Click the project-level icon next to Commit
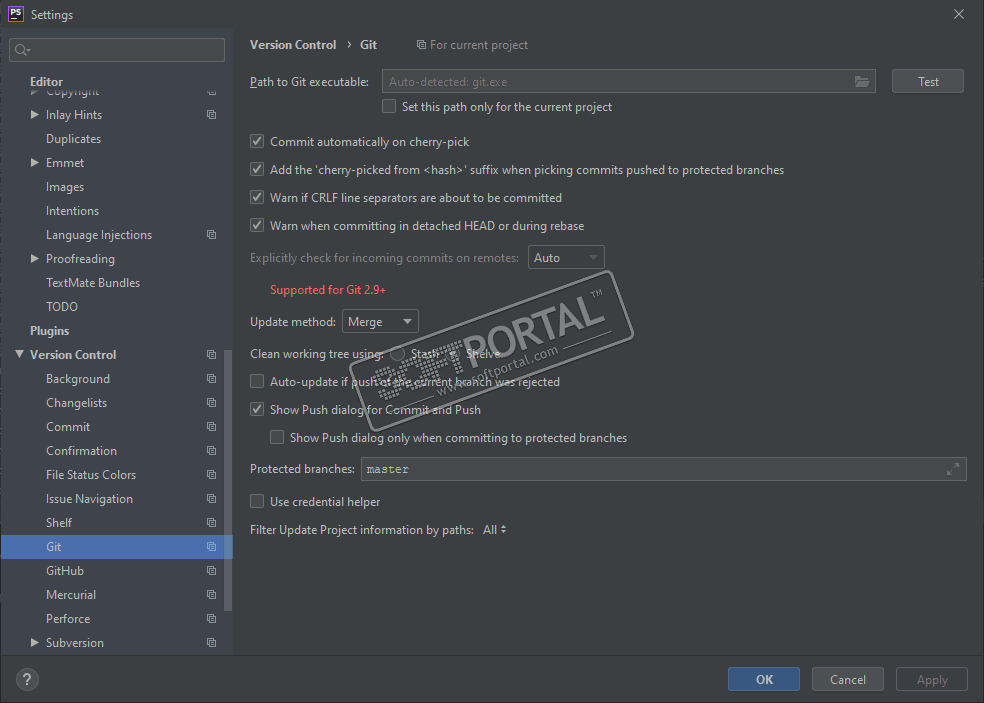 click(211, 427)
